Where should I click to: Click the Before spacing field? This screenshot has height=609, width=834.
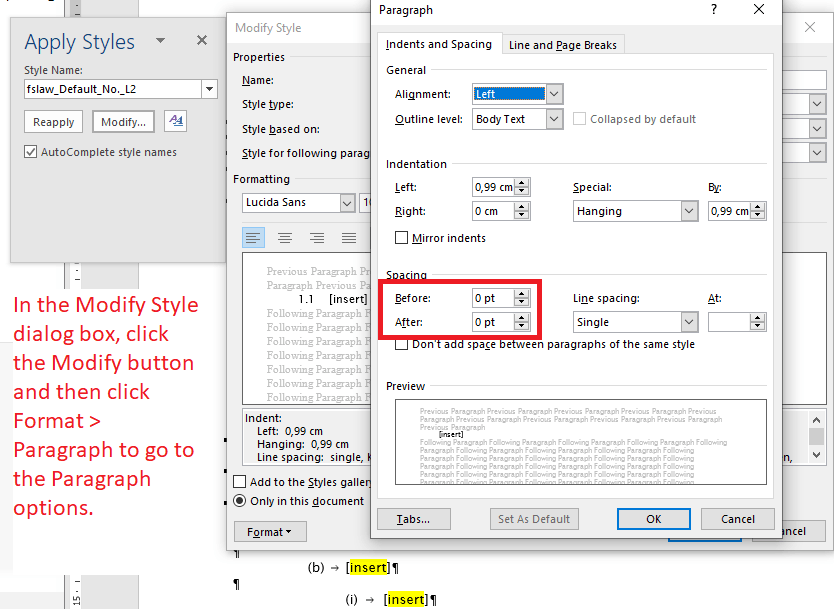tap(493, 298)
